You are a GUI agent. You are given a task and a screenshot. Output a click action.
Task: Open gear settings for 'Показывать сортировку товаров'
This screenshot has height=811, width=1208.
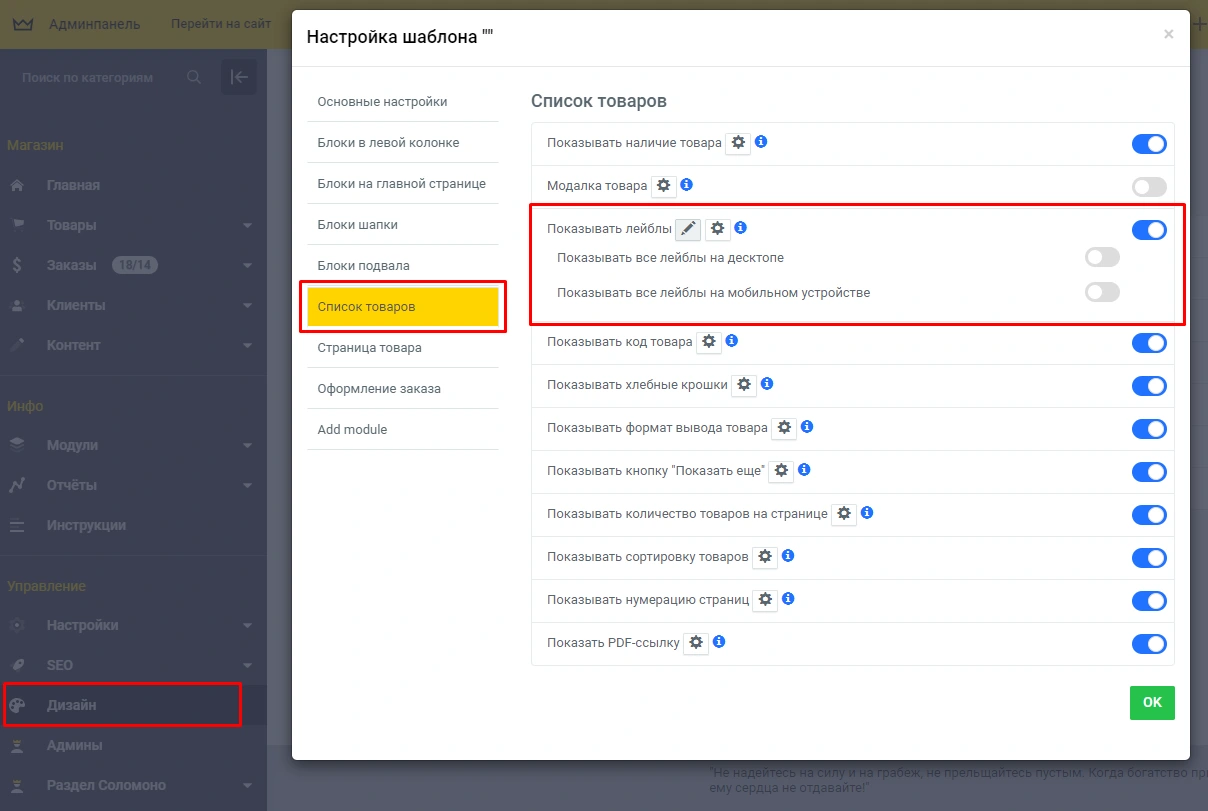tap(765, 556)
